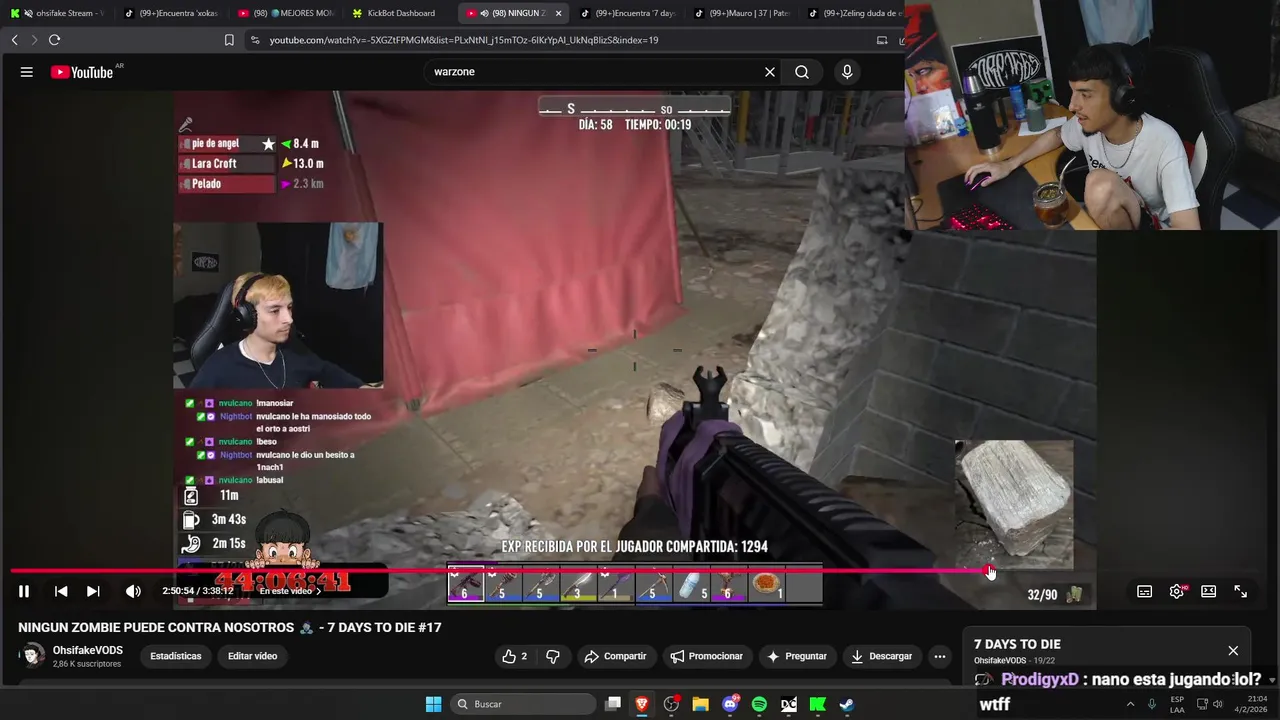Like the video
Image resolution: width=1280 pixels, height=720 pixels.
514,656
